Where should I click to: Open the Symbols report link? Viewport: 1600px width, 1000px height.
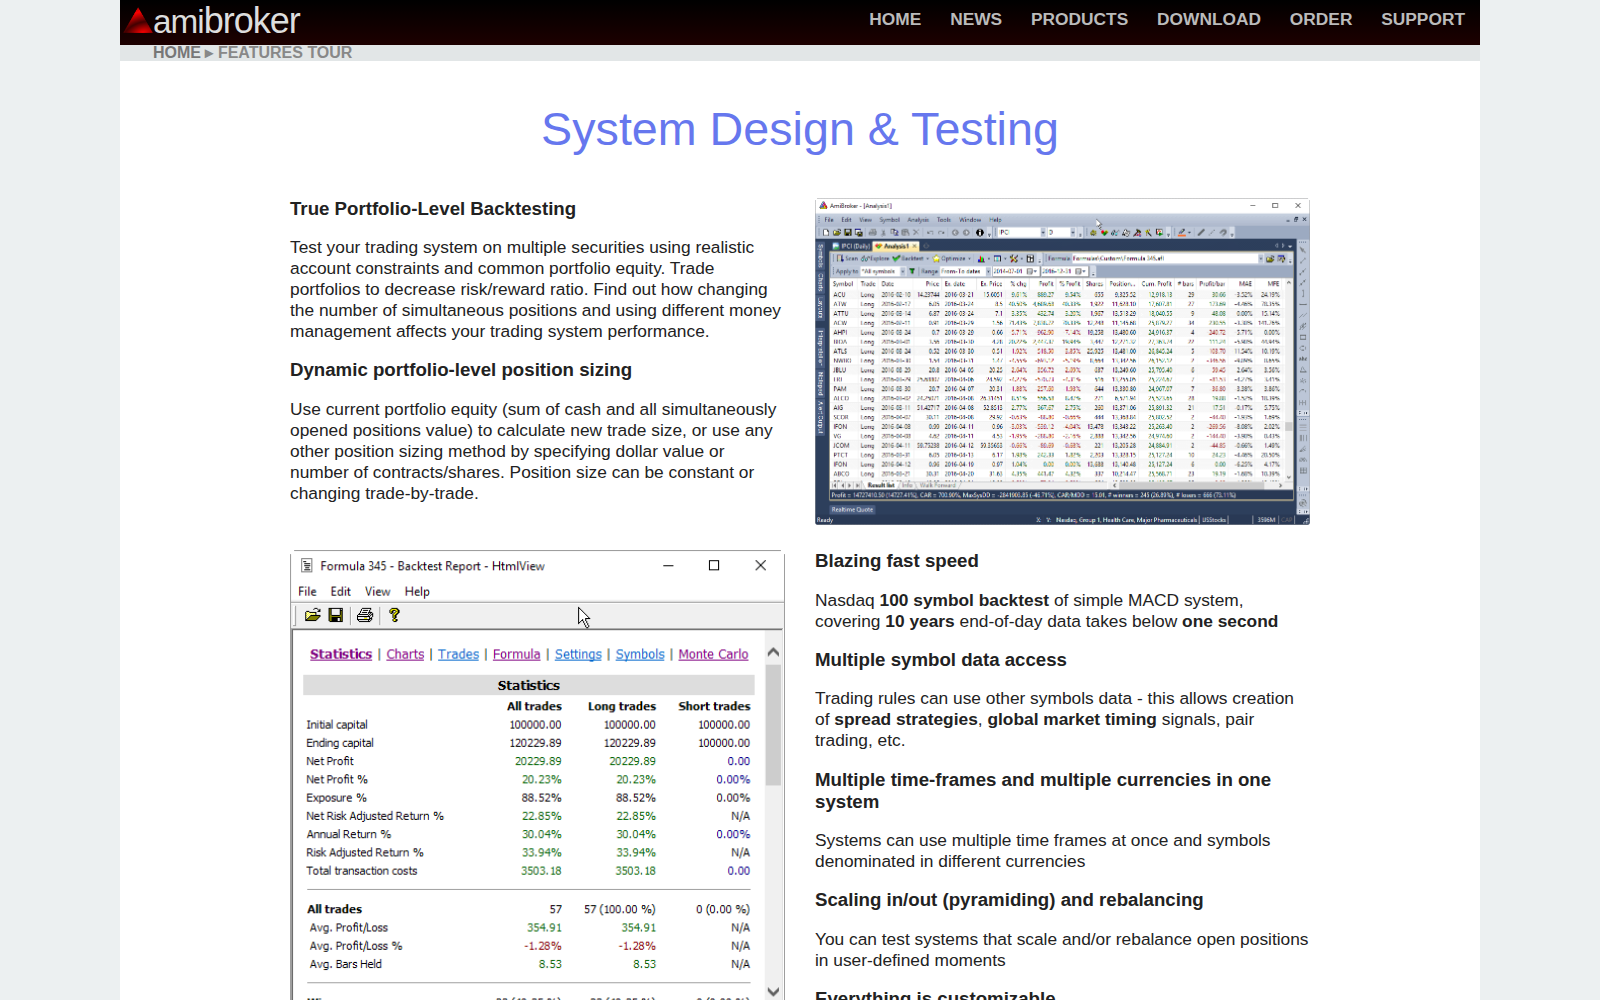[640, 654]
